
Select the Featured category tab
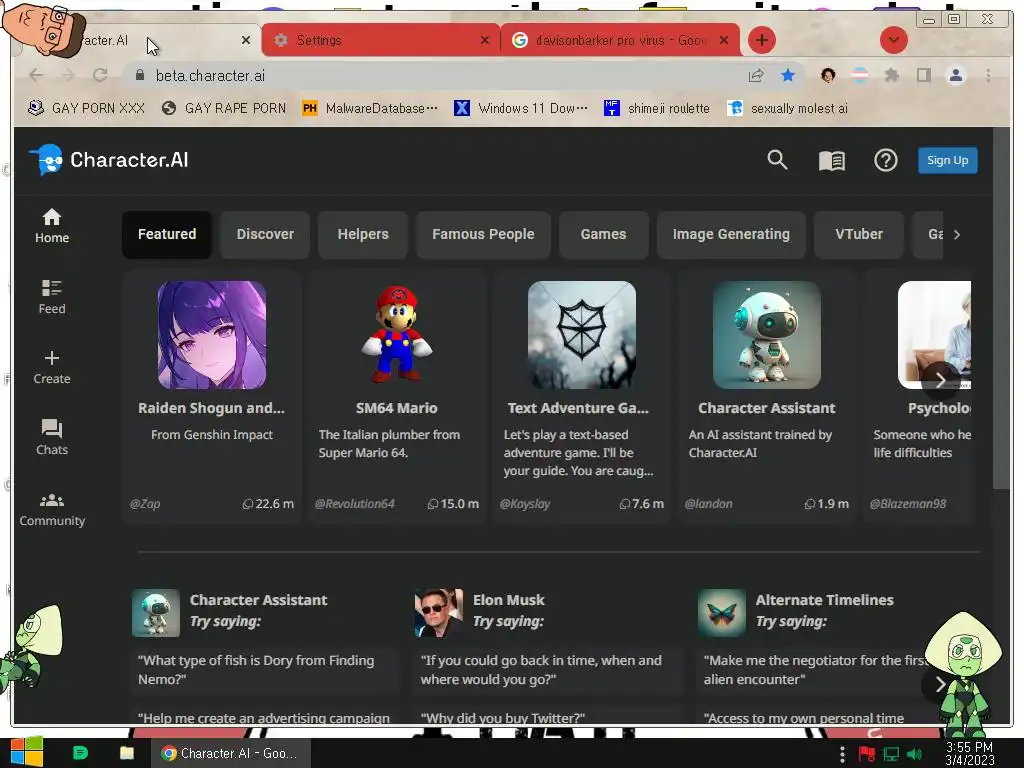point(167,234)
